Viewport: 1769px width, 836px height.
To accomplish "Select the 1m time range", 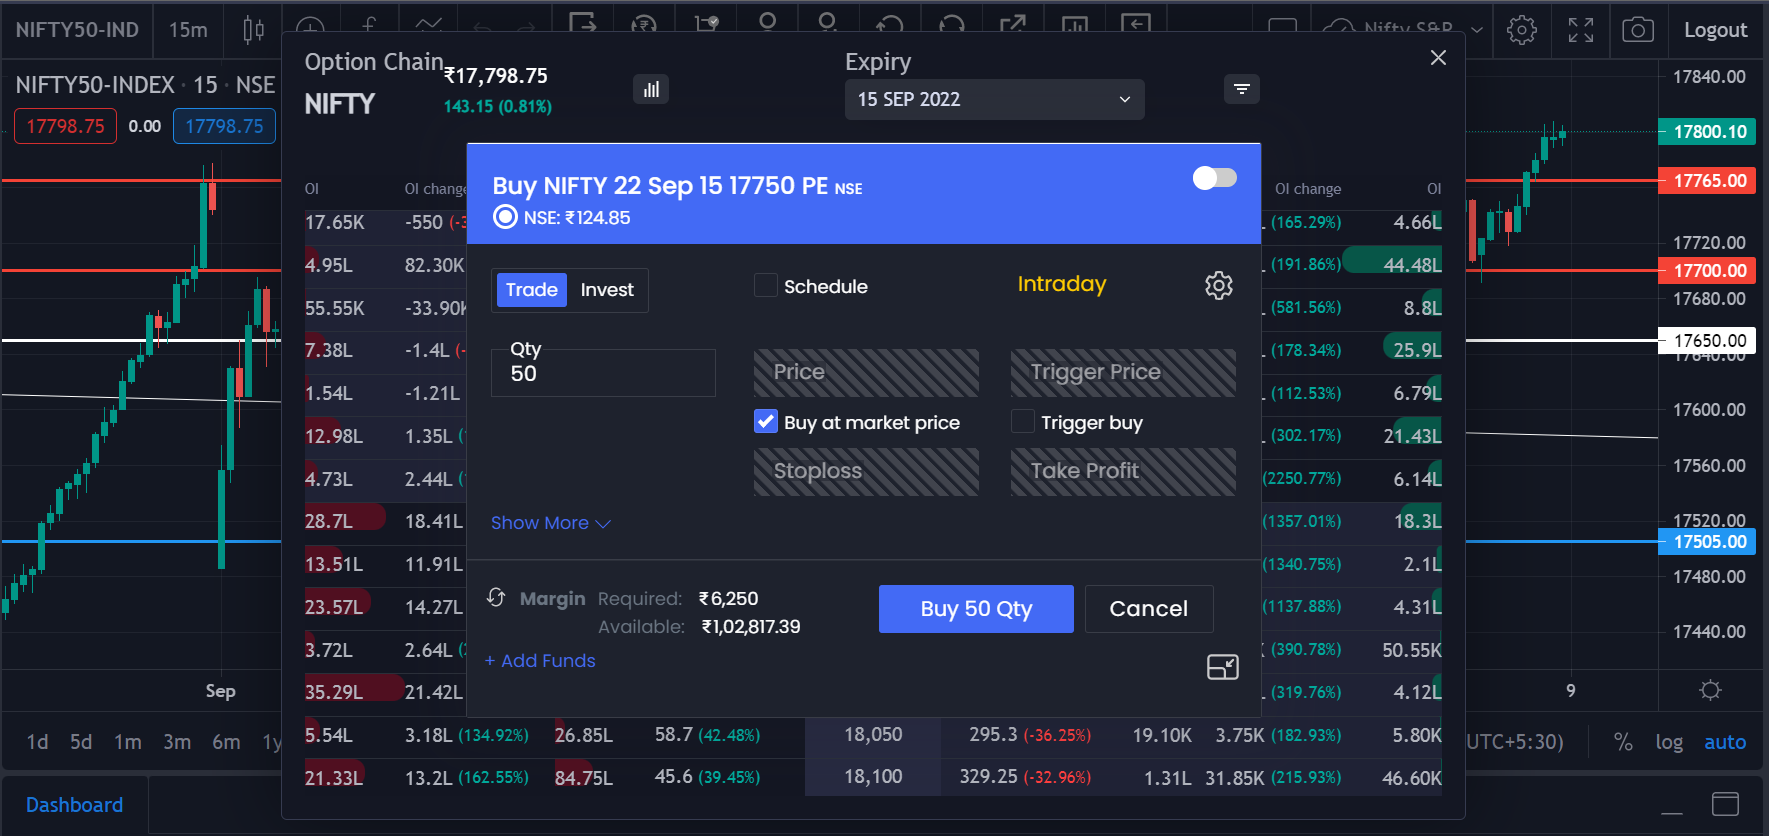I will tap(128, 742).
